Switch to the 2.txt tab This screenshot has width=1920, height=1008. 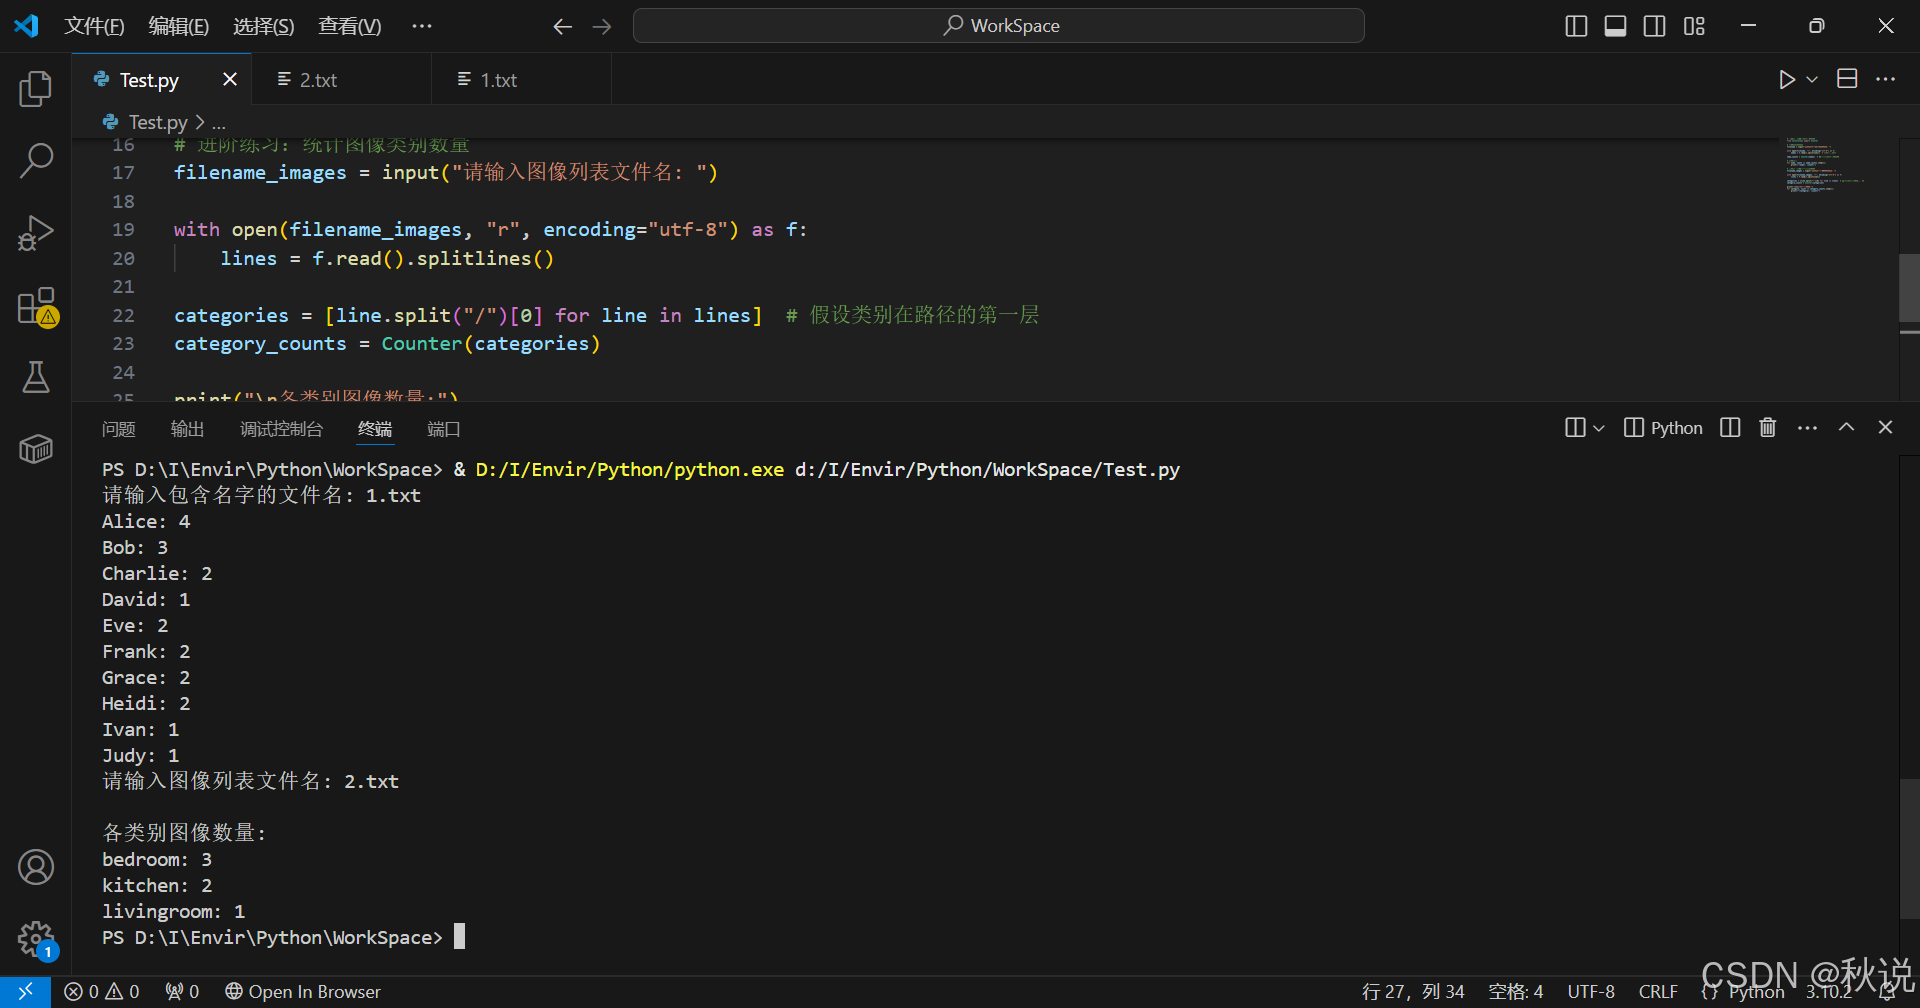pyautogui.click(x=341, y=80)
